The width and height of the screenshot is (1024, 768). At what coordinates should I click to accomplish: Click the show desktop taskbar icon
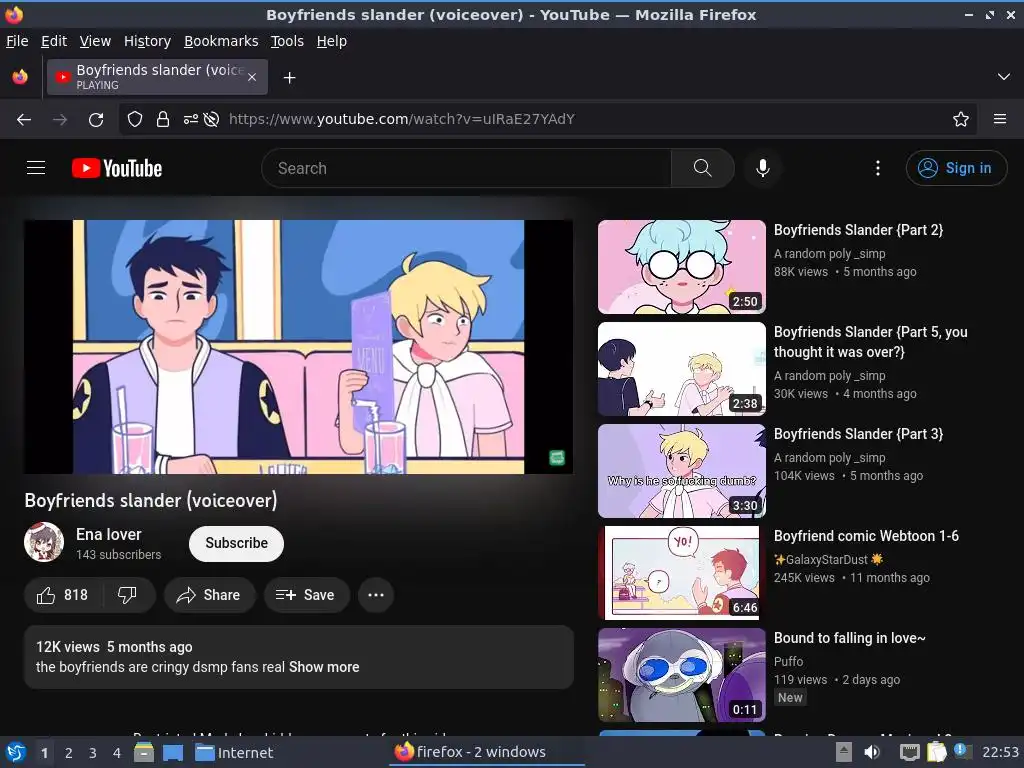(173, 752)
